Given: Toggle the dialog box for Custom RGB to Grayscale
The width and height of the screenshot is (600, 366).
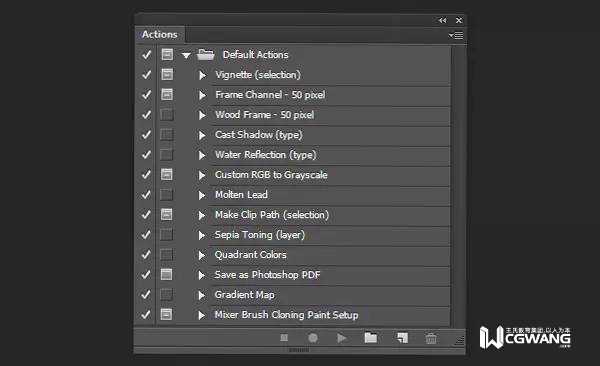Looking at the screenshot, I should click(167, 175).
